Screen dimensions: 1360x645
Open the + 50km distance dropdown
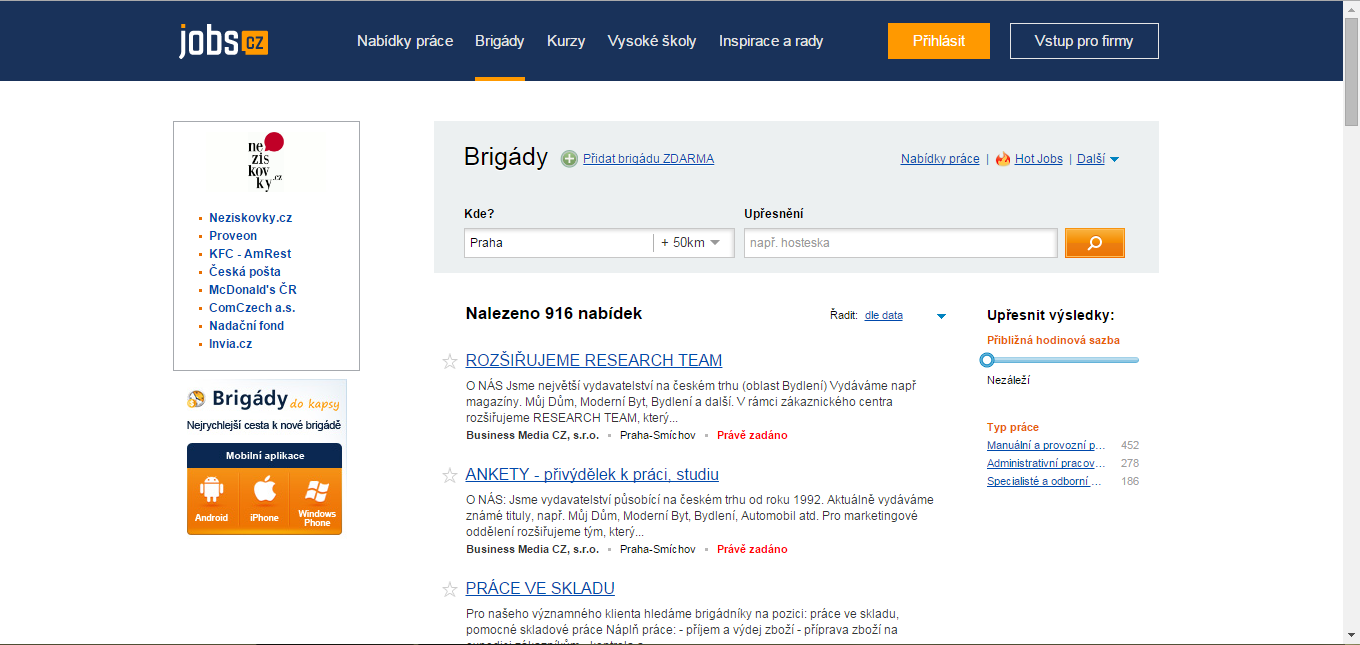coord(693,243)
